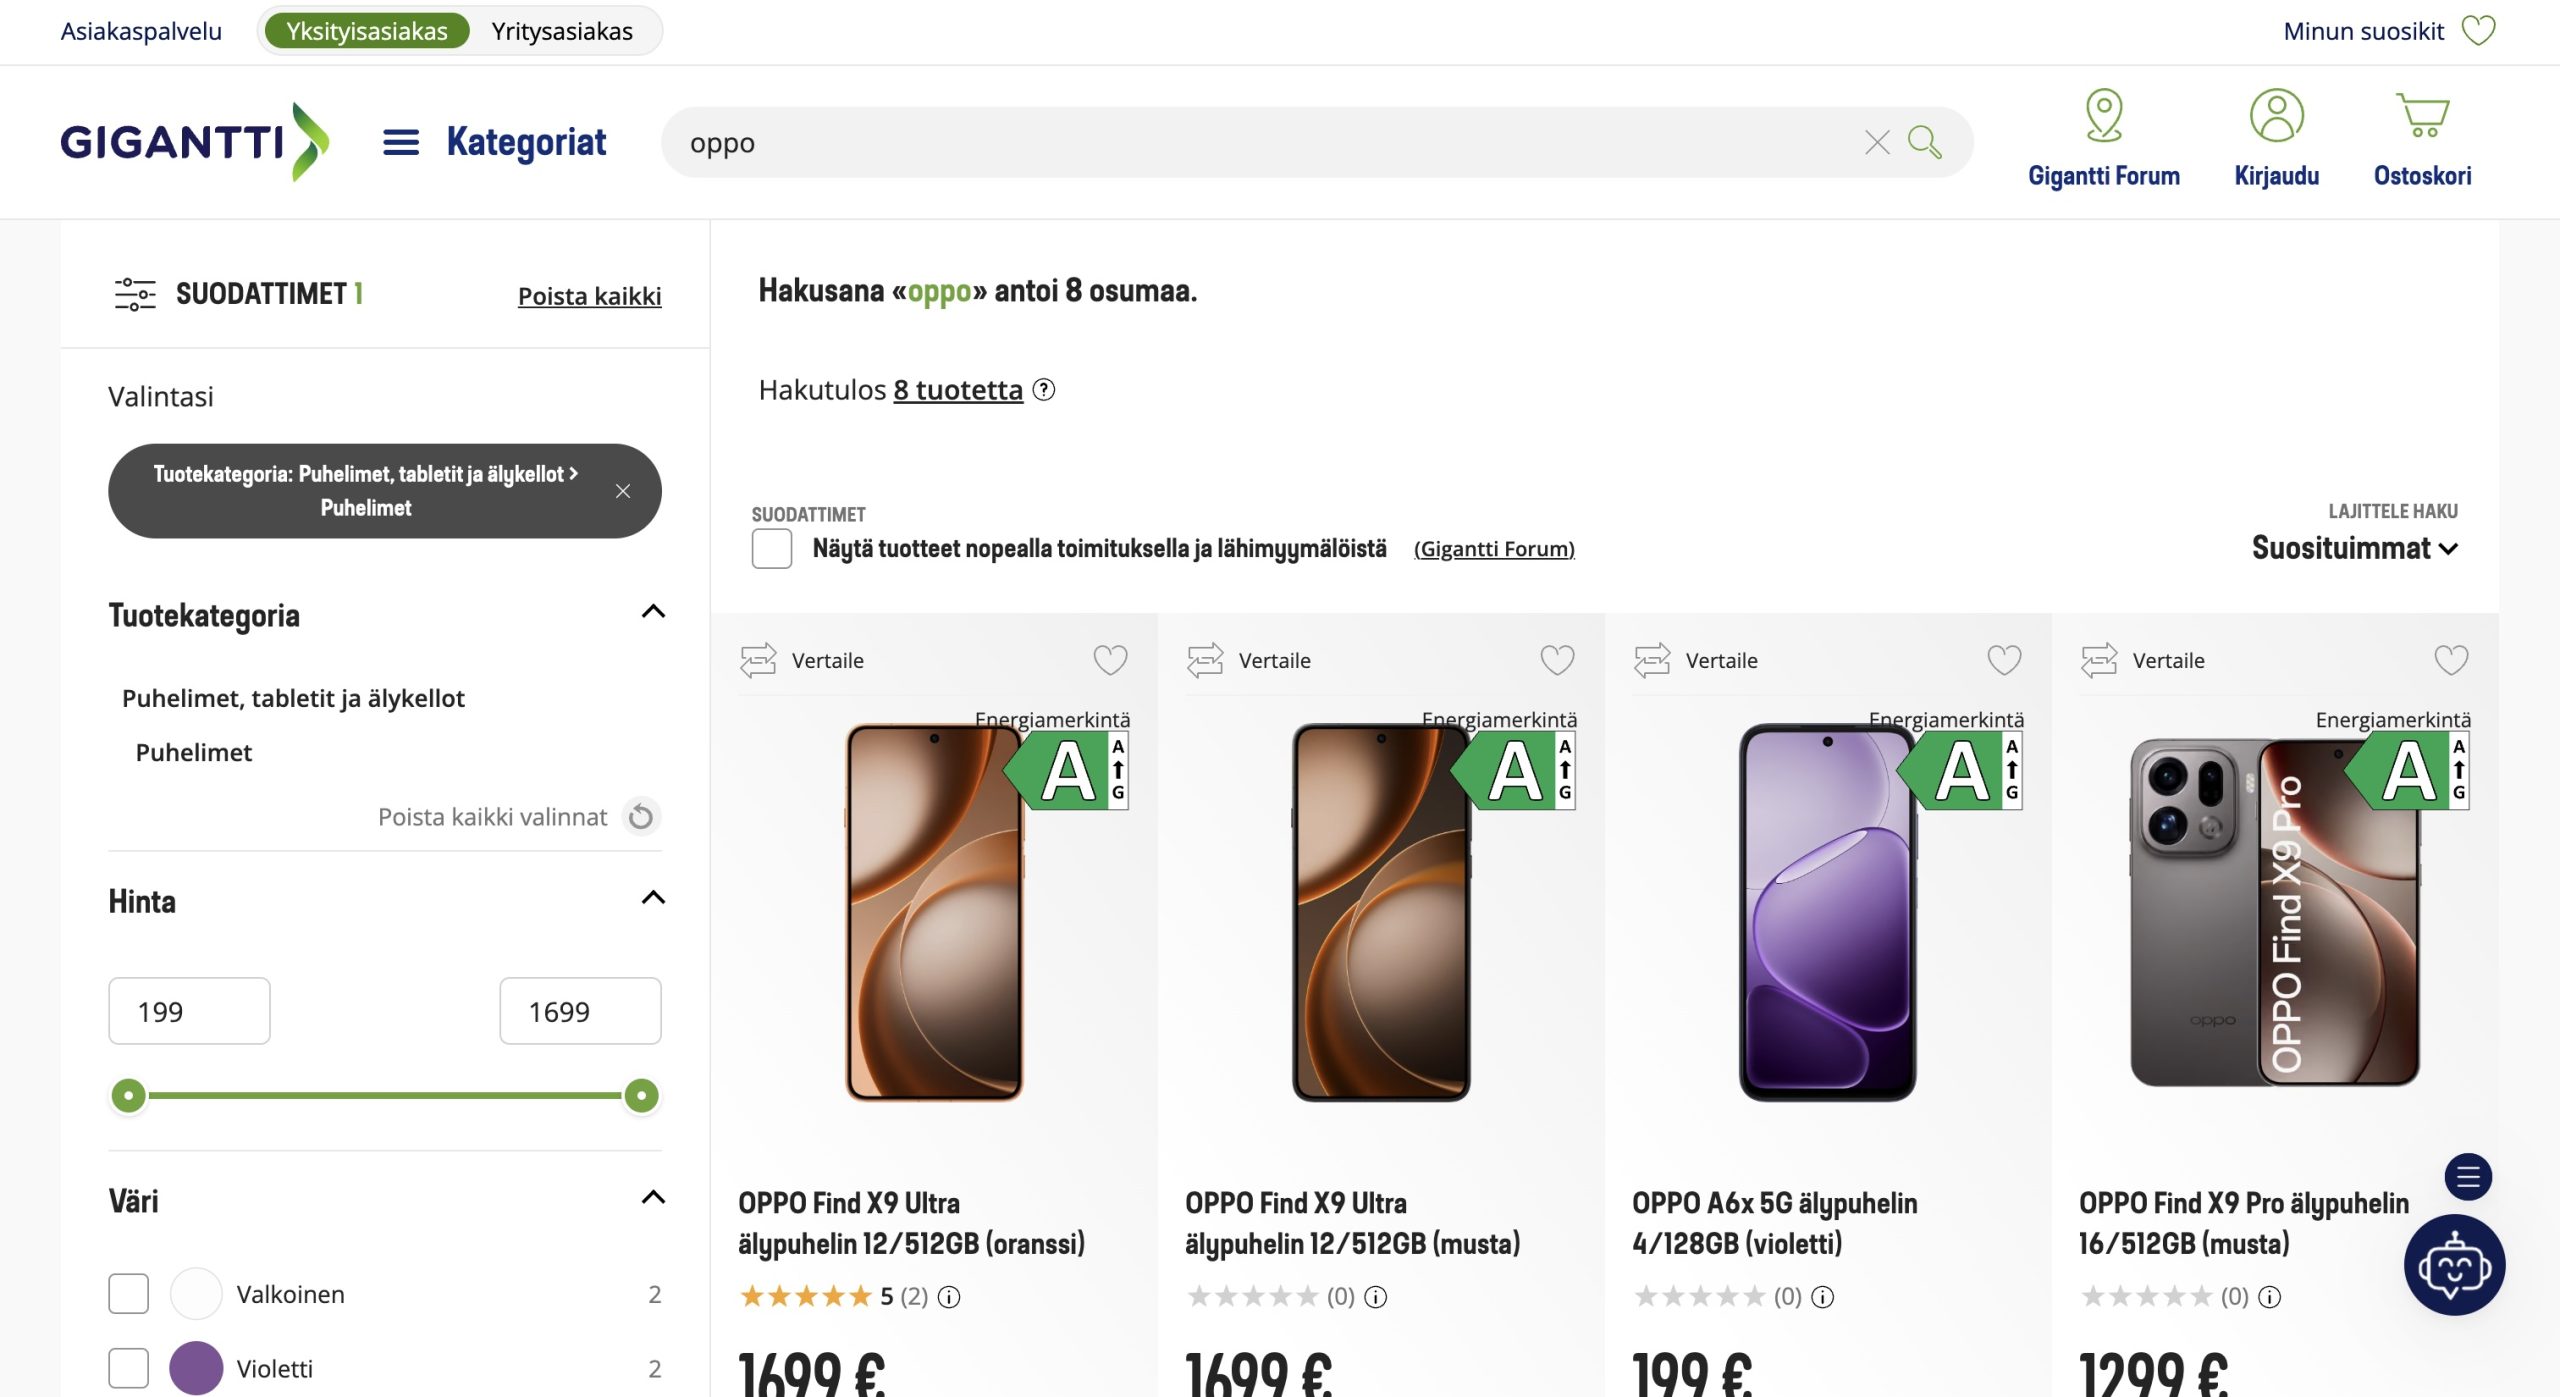The image size is (2560, 1397).
Task: Collapse the Tuotekategoria filter section
Action: click(x=652, y=612)
